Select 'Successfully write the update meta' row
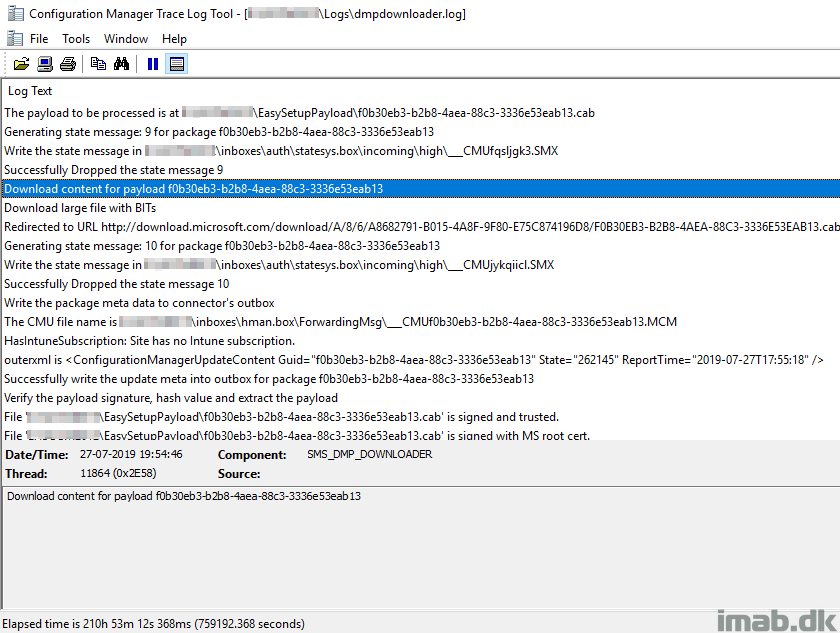 421,379
